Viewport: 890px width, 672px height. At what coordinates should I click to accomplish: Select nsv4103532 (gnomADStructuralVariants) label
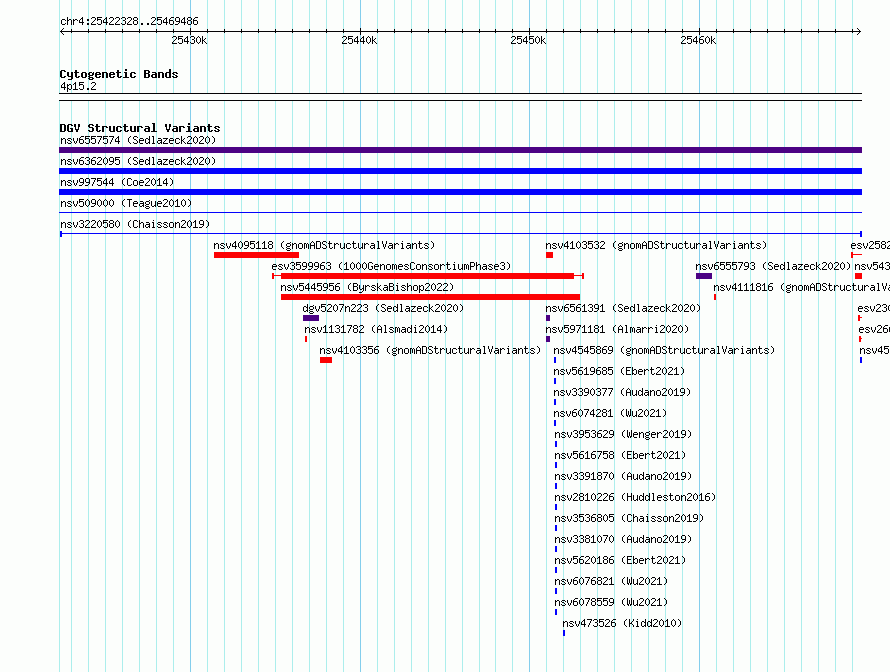click(x=656, y=245)
